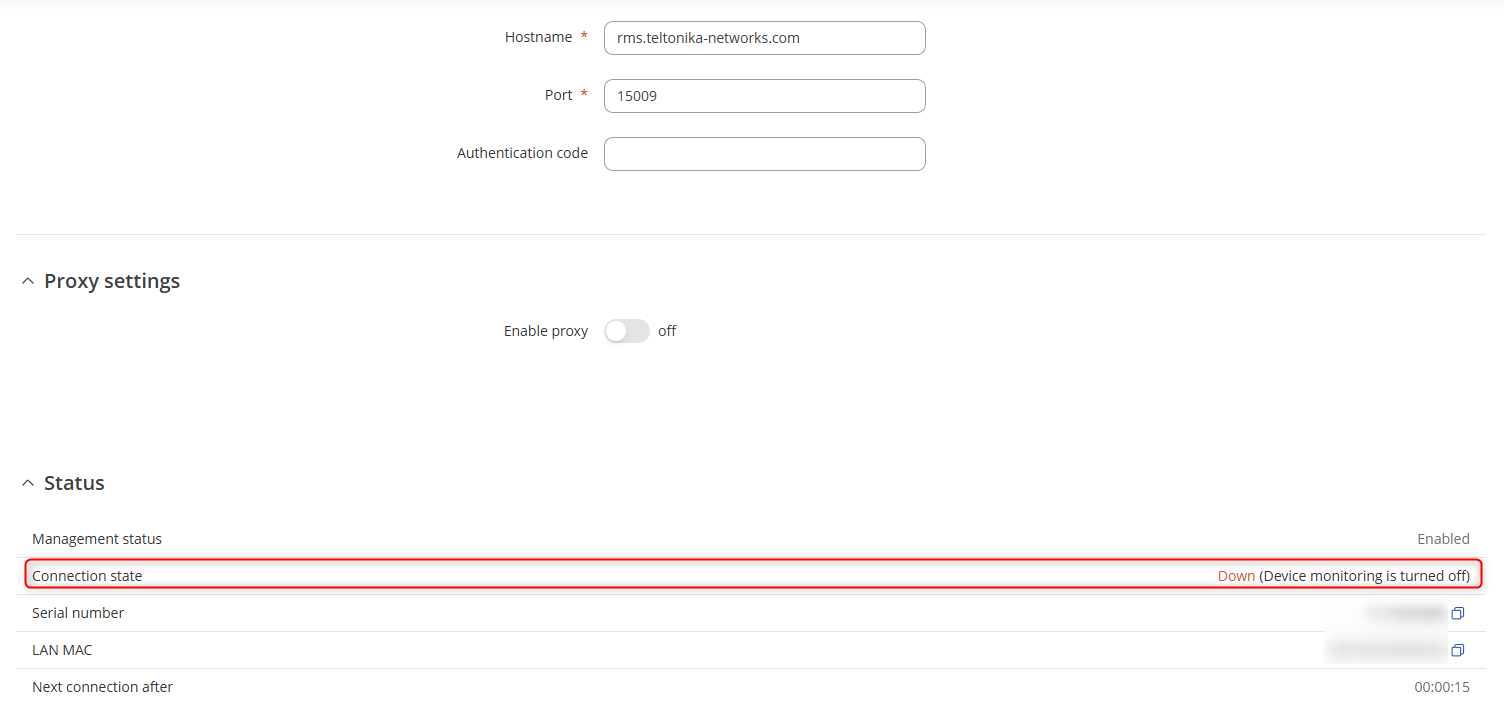Click the "Status" section heading text
The image size is (1504, 710).
pos(74,483)
